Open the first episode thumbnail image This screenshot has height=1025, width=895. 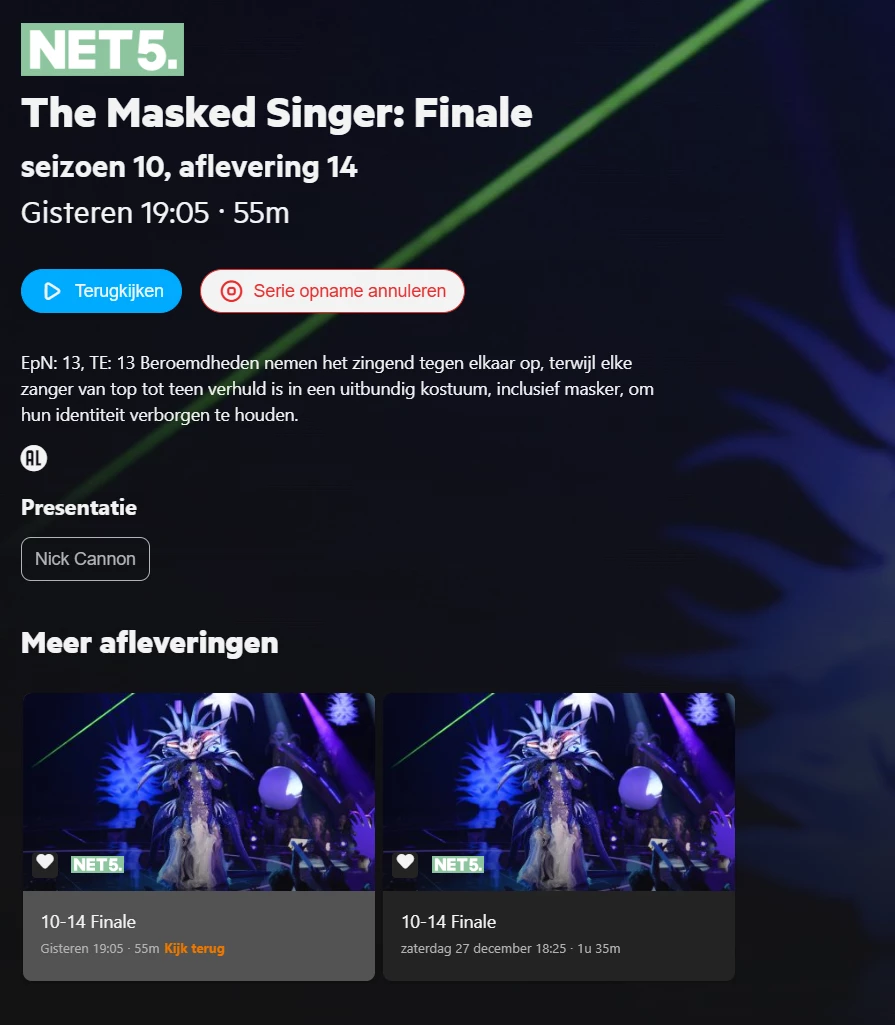click(199, 792)
